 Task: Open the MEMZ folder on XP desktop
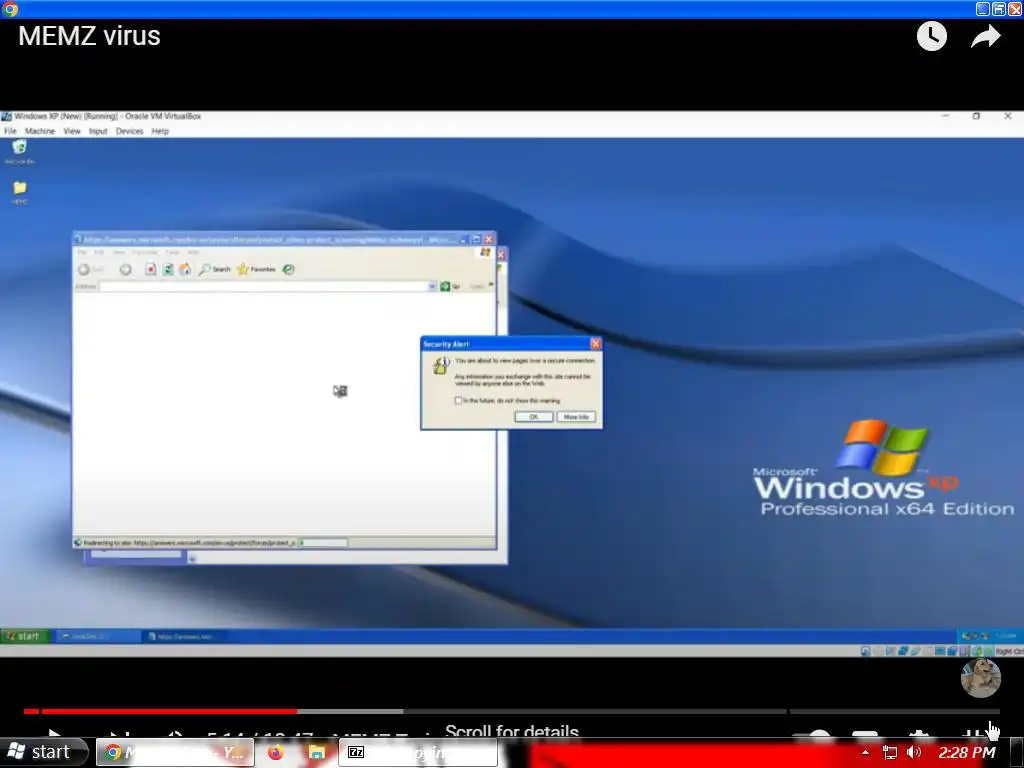(x=20, y=192)
